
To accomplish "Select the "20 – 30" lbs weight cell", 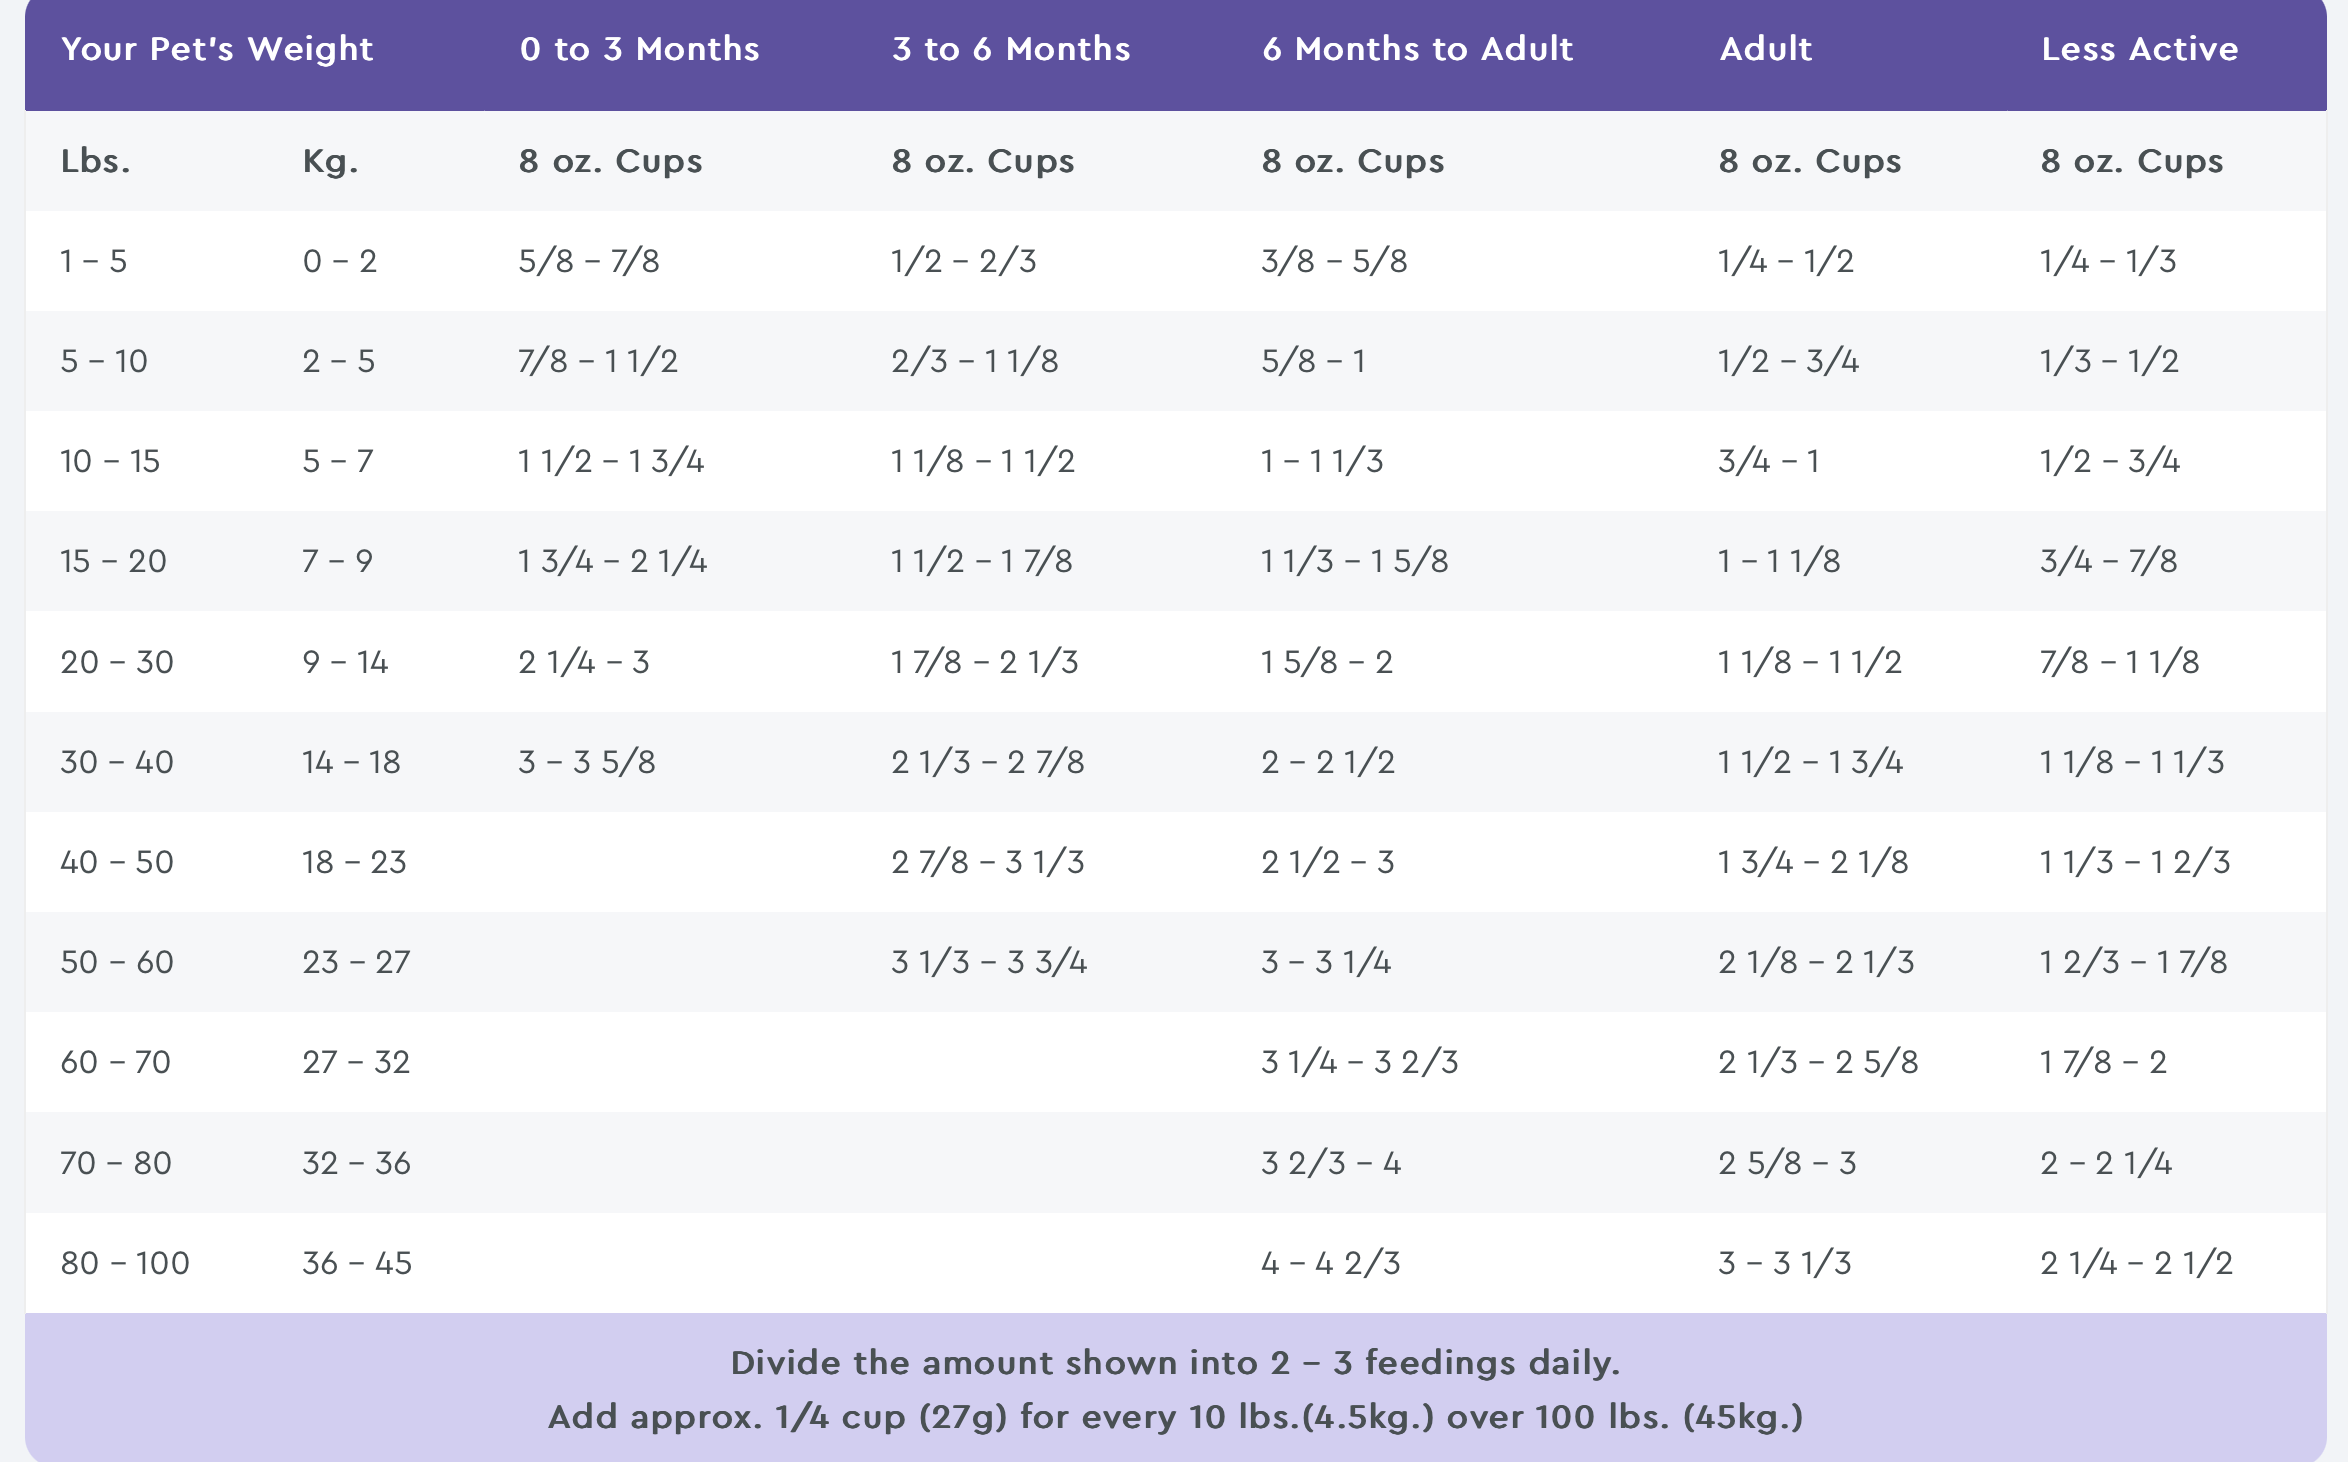I will [117, 662].
